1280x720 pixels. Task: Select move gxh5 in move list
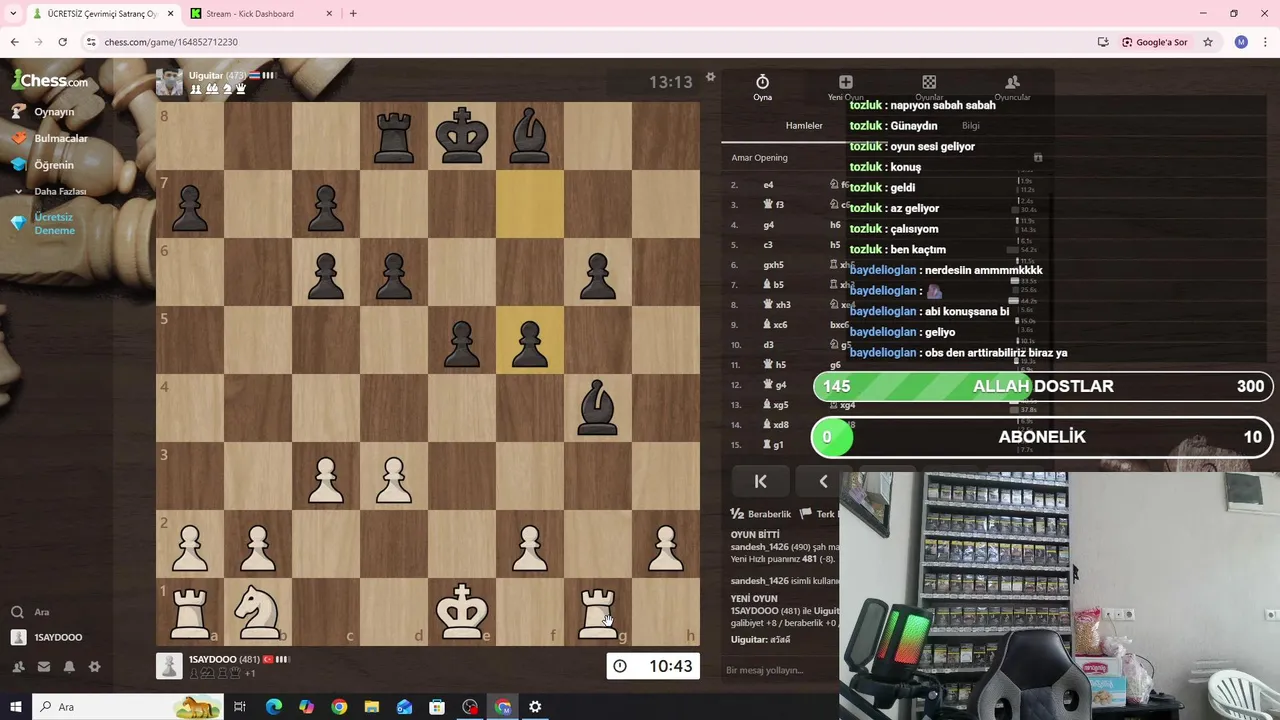click(773, 265)
